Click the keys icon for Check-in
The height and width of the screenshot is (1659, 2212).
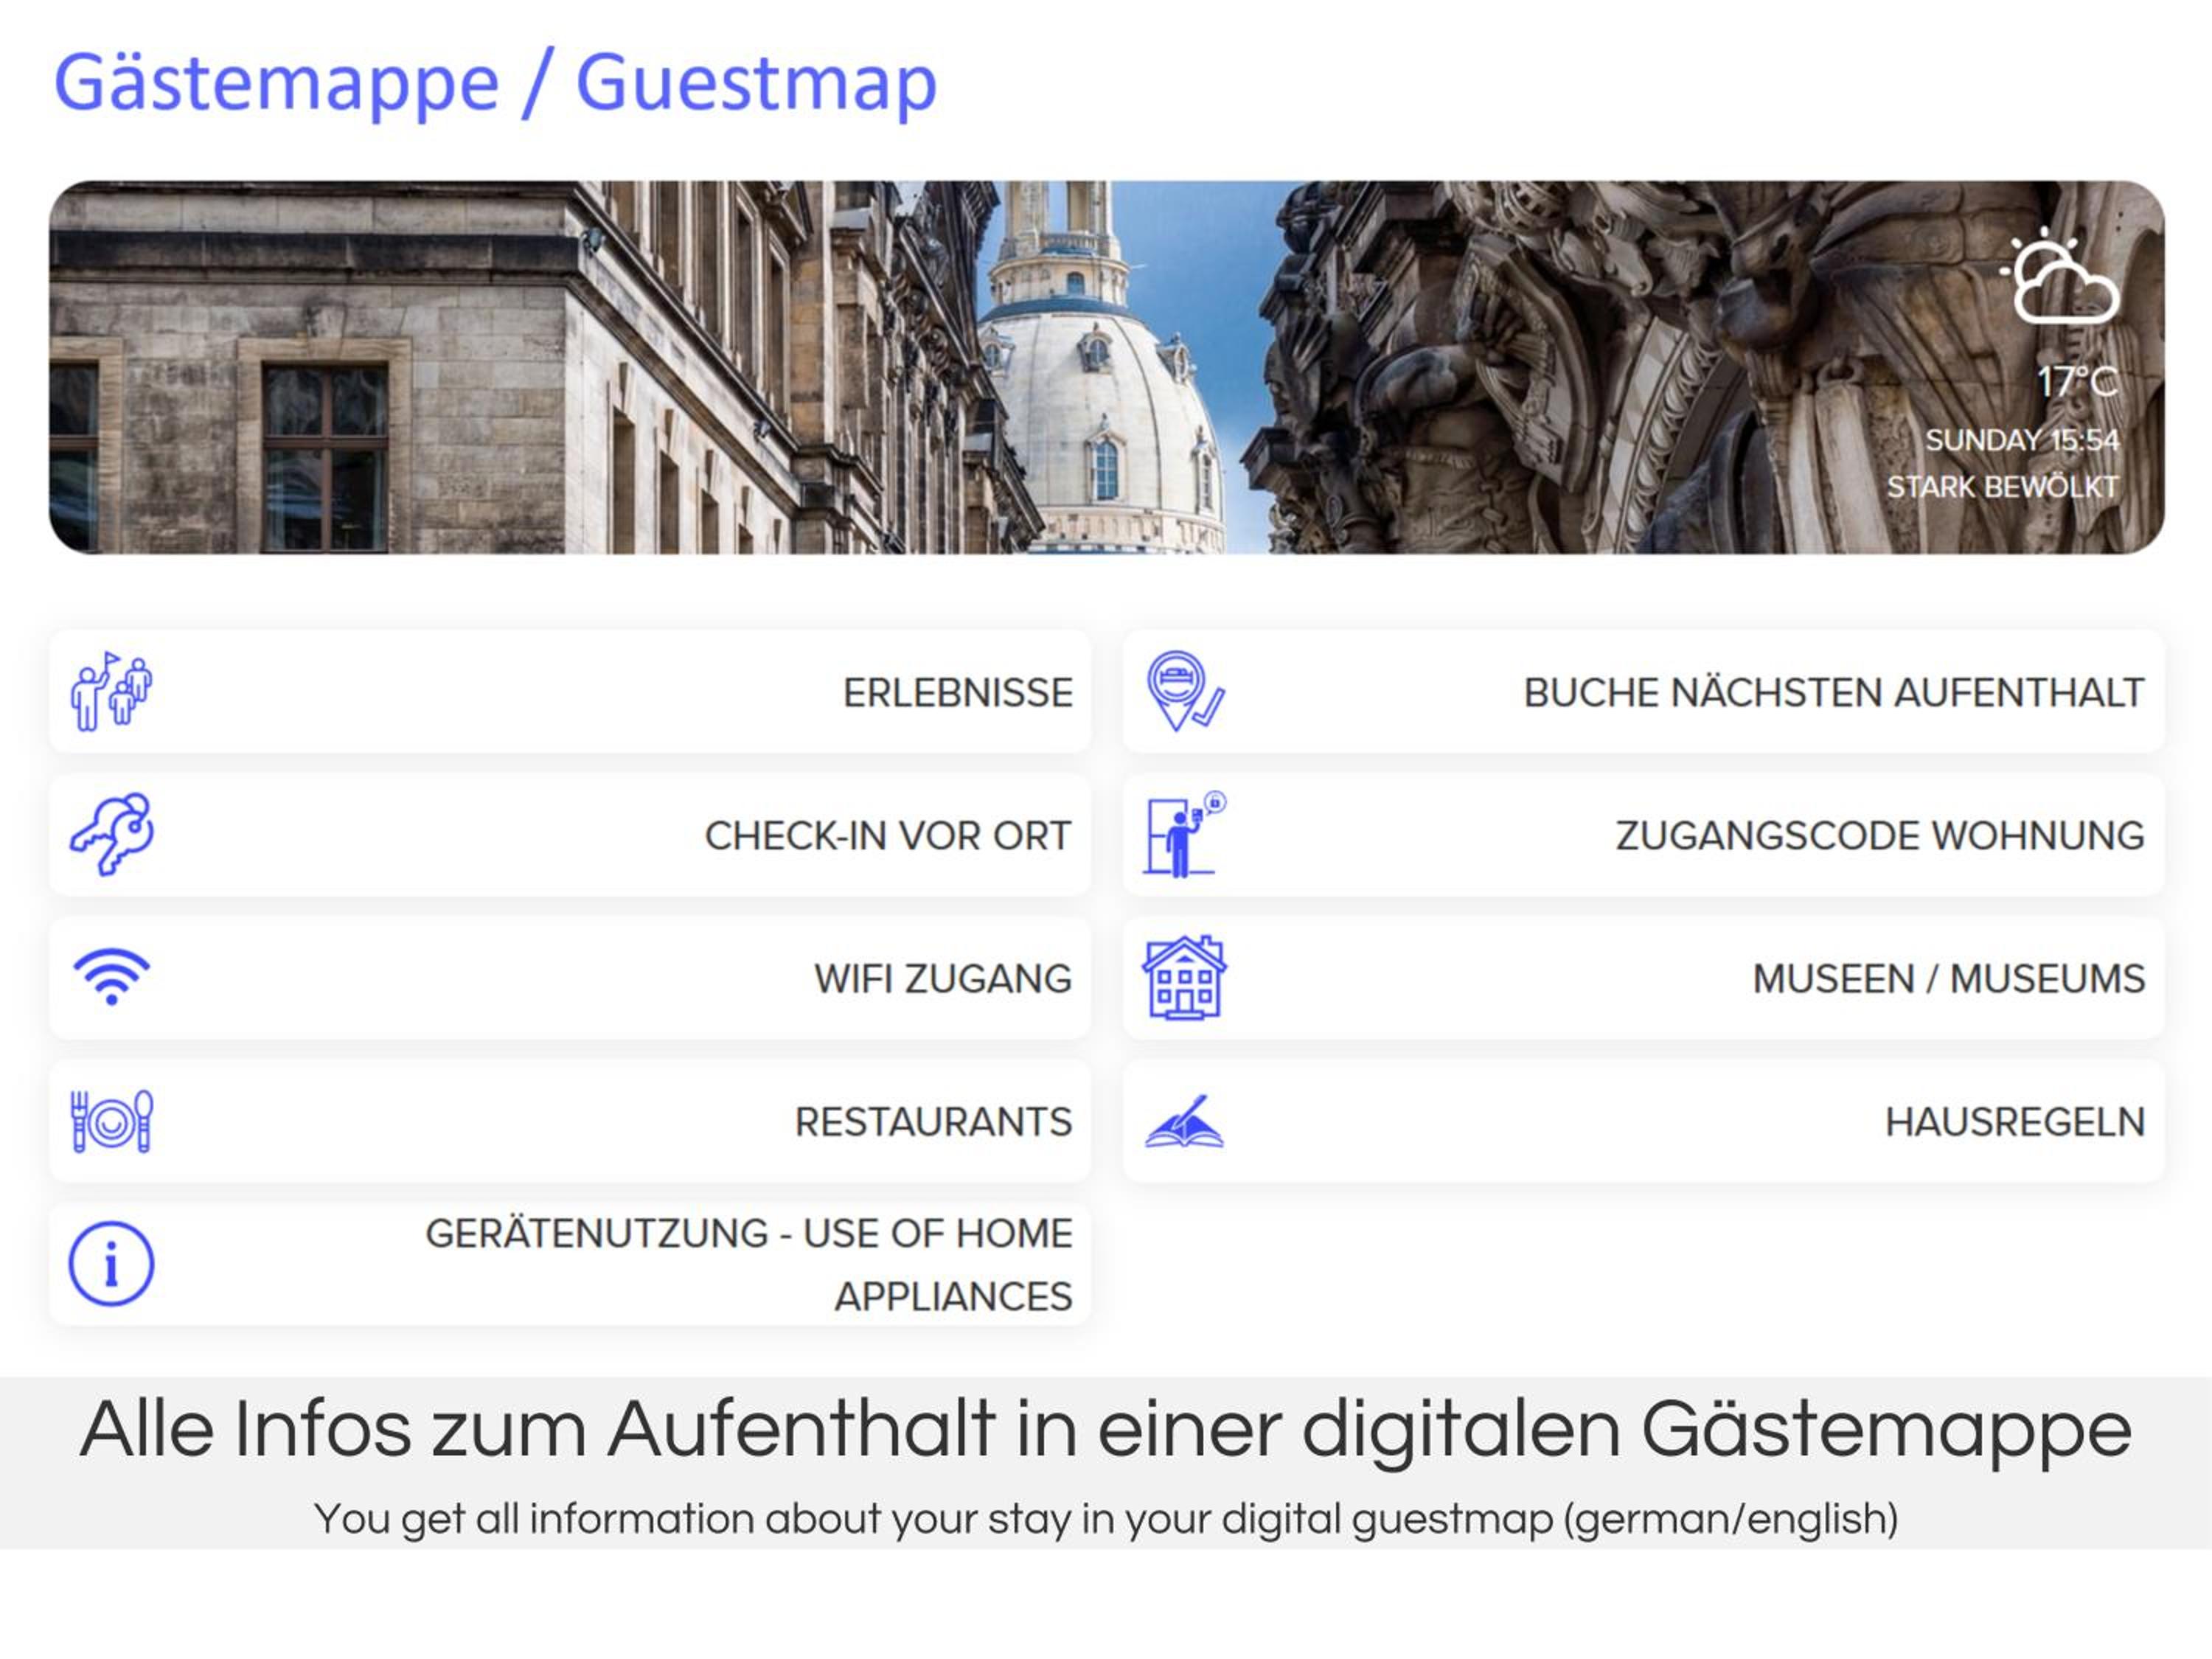[x=111, y=834]
